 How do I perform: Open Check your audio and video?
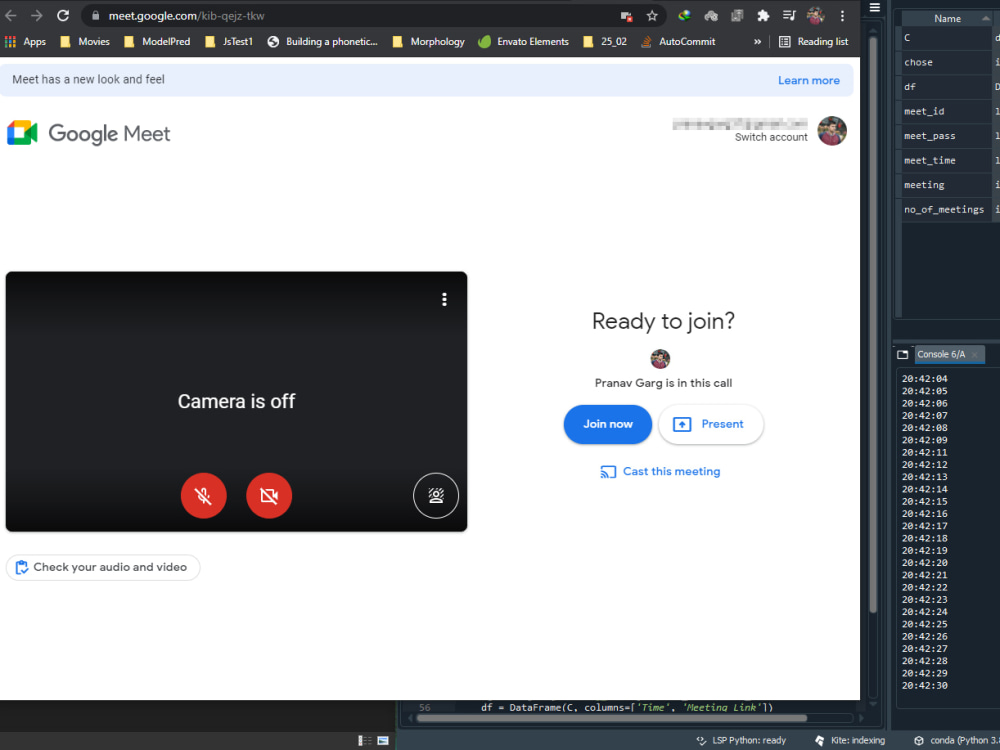tap(103, 567)
